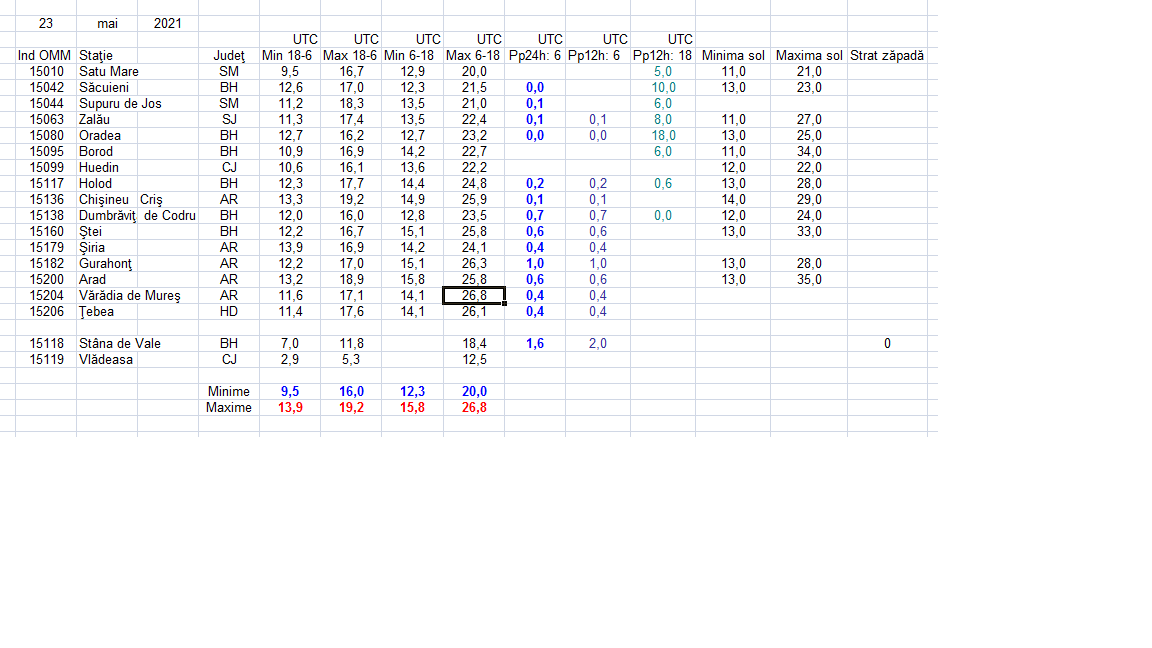Click station index 15119

tap(46, 359)
